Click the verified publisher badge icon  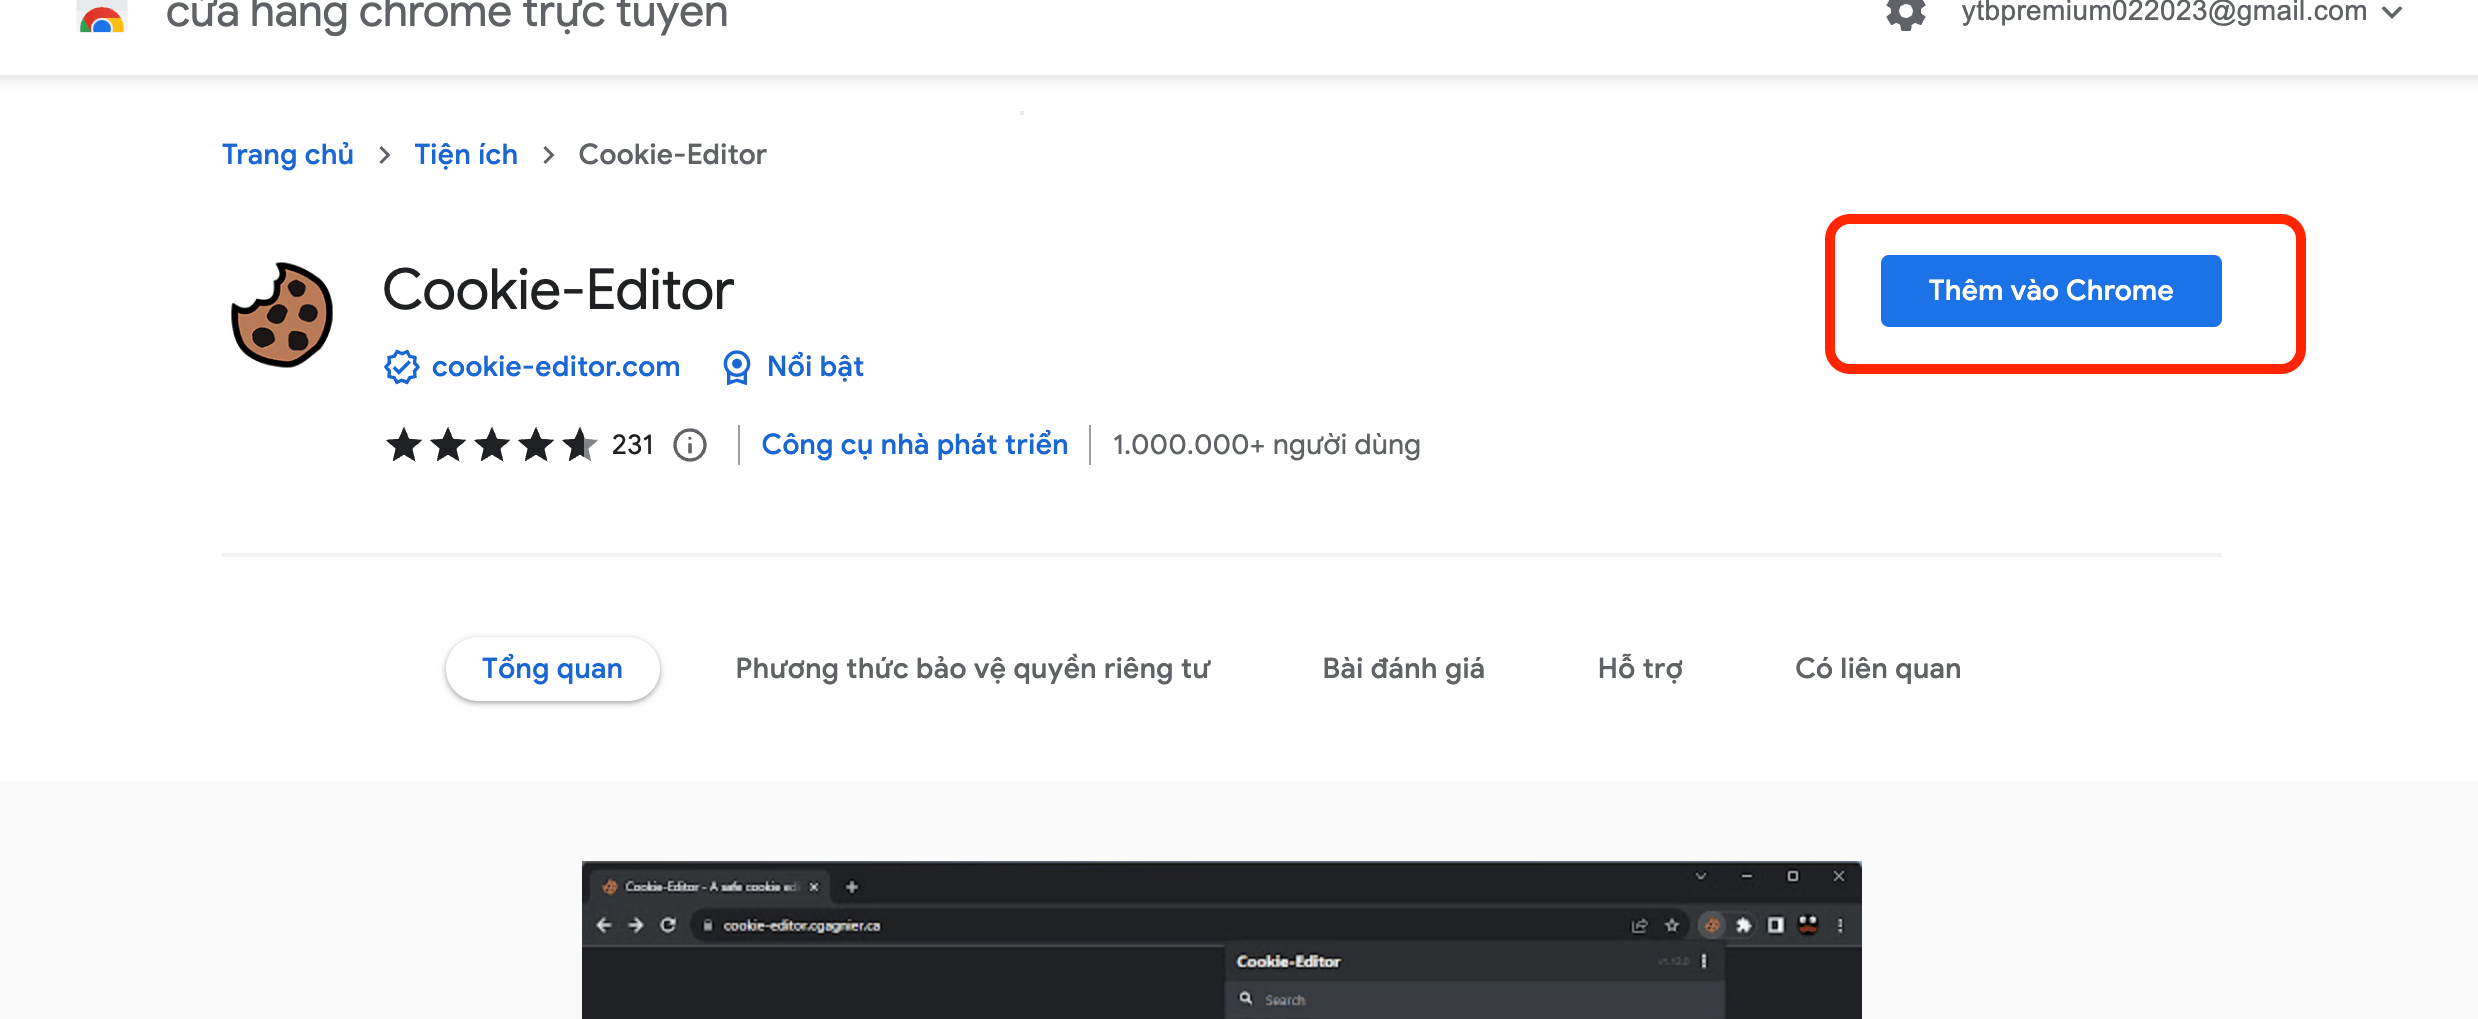pos(402,367)
